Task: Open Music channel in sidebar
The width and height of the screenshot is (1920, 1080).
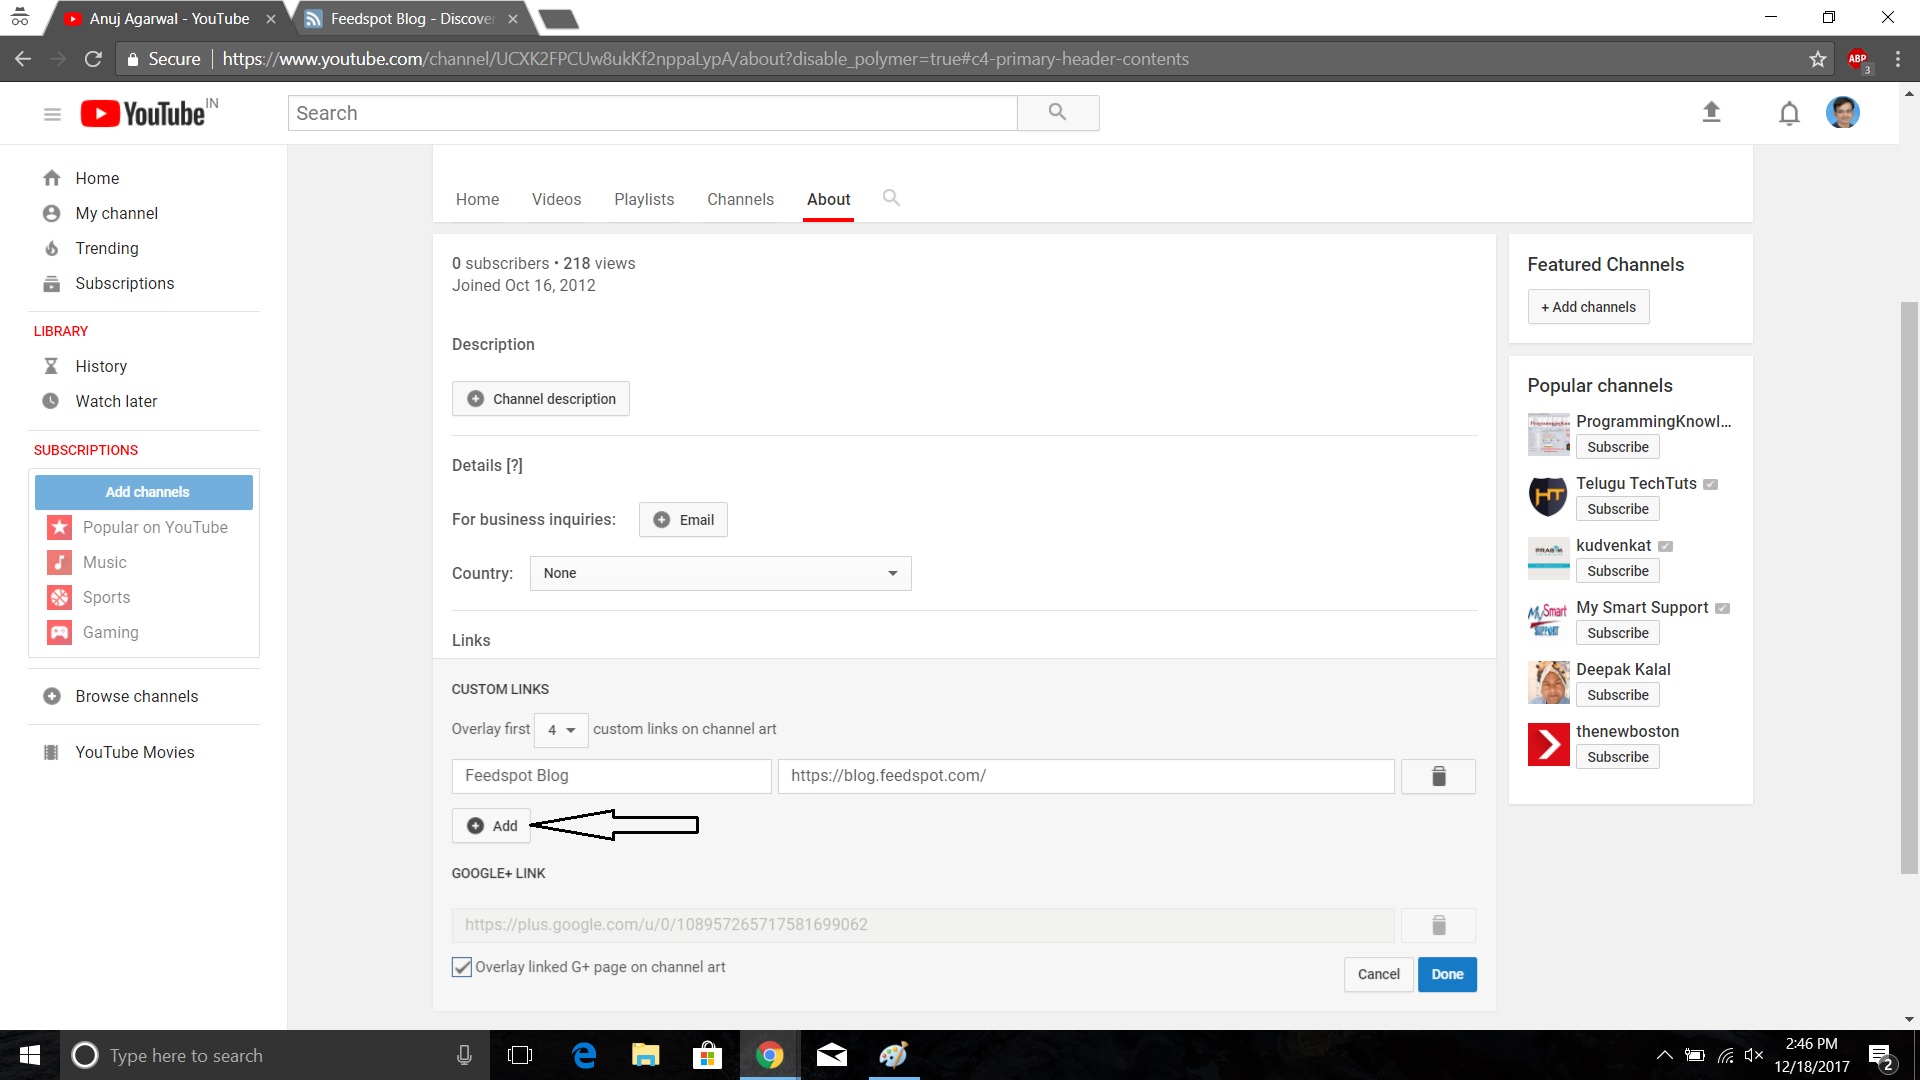Action: point(87,562)
